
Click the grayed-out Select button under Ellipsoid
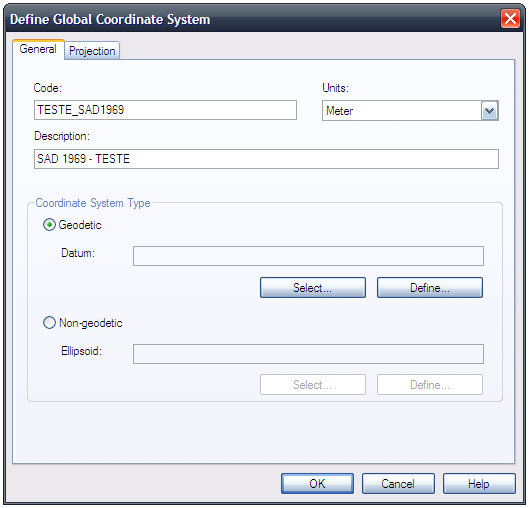pyautogui.click(x=313, y=385)
